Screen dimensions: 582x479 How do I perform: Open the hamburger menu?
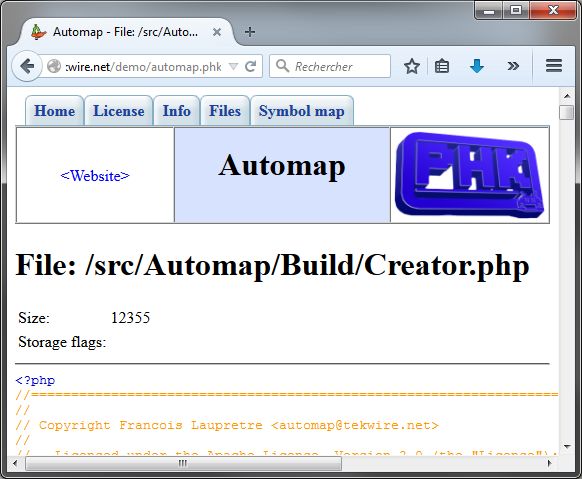click(x=553, y=66)
